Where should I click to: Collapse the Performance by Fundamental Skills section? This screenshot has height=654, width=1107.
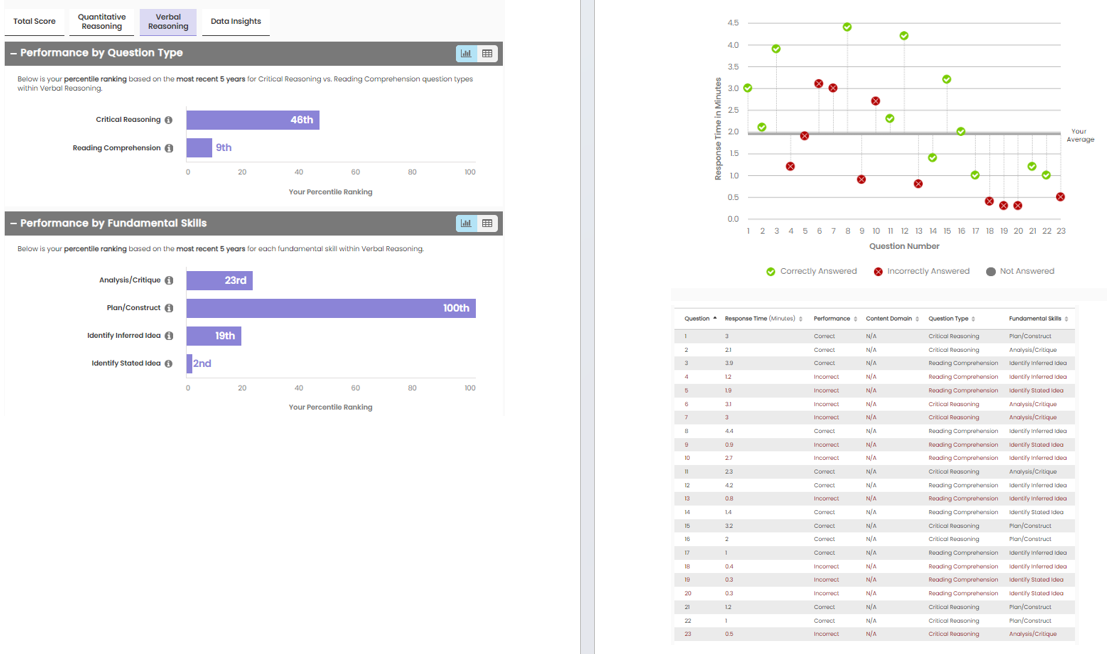coord(13,223)
